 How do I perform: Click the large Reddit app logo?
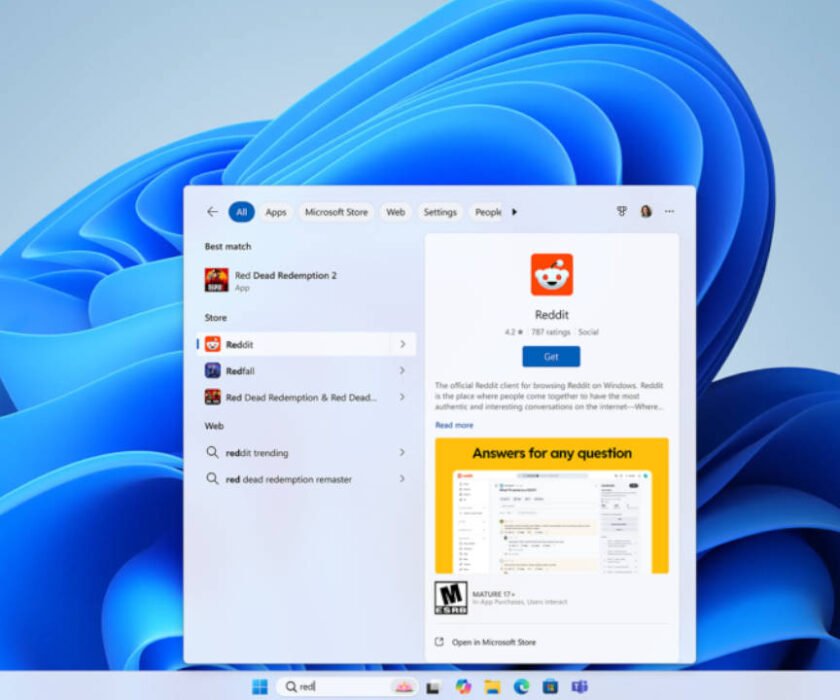tap(552, 275)
